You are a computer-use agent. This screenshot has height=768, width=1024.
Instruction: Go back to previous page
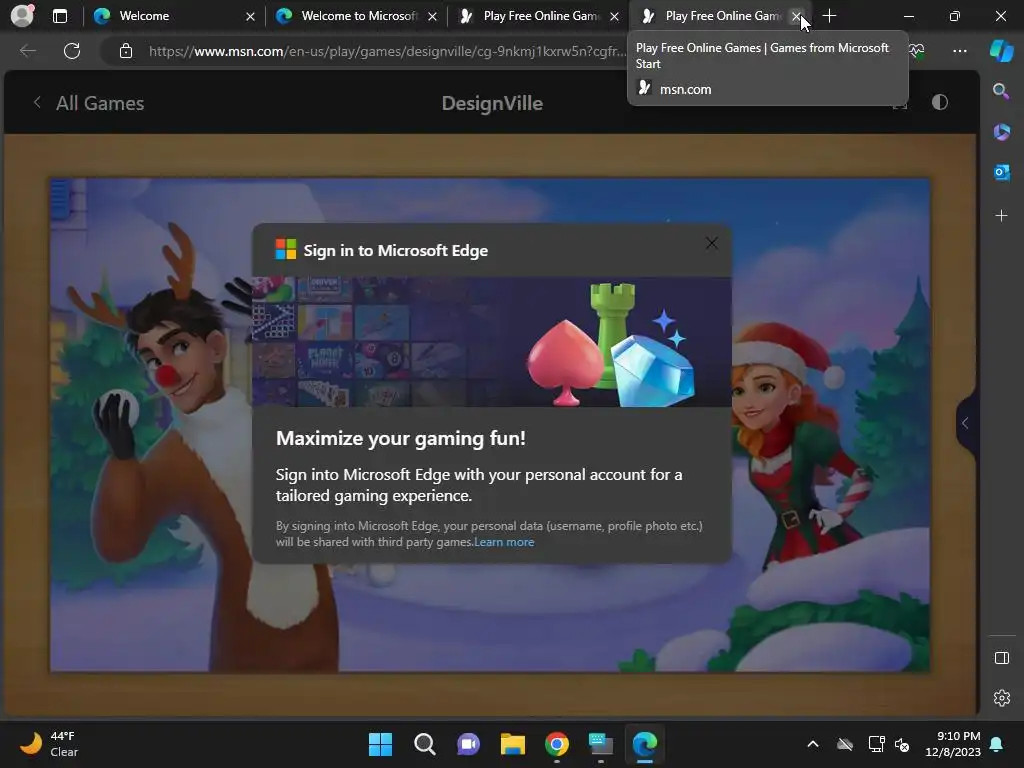click(x=28, y=50)
